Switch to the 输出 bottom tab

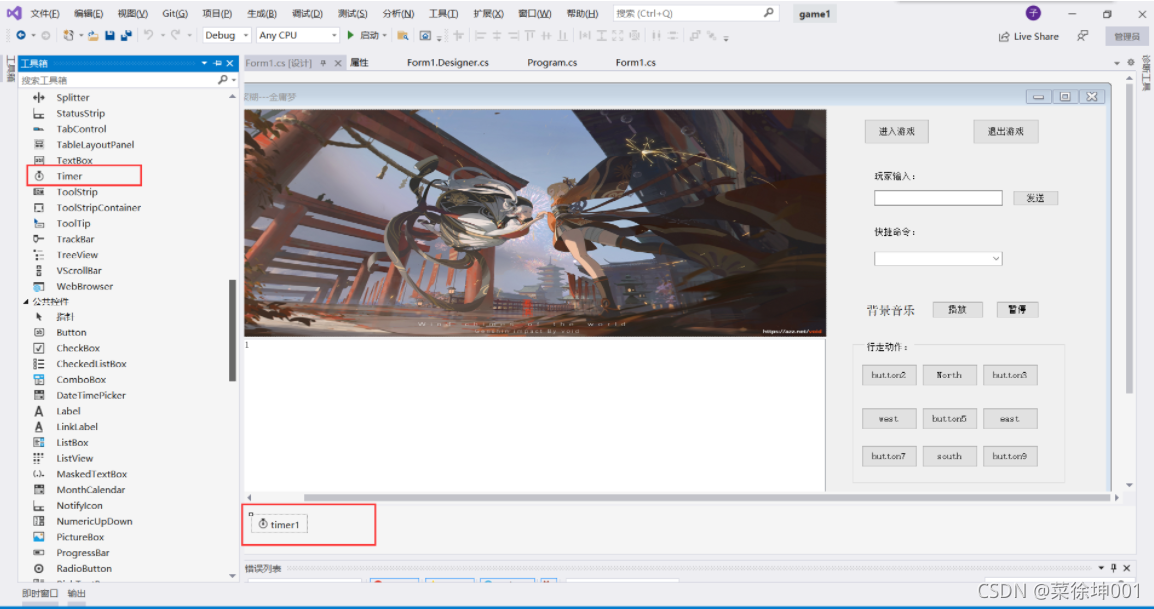point(77,594)
